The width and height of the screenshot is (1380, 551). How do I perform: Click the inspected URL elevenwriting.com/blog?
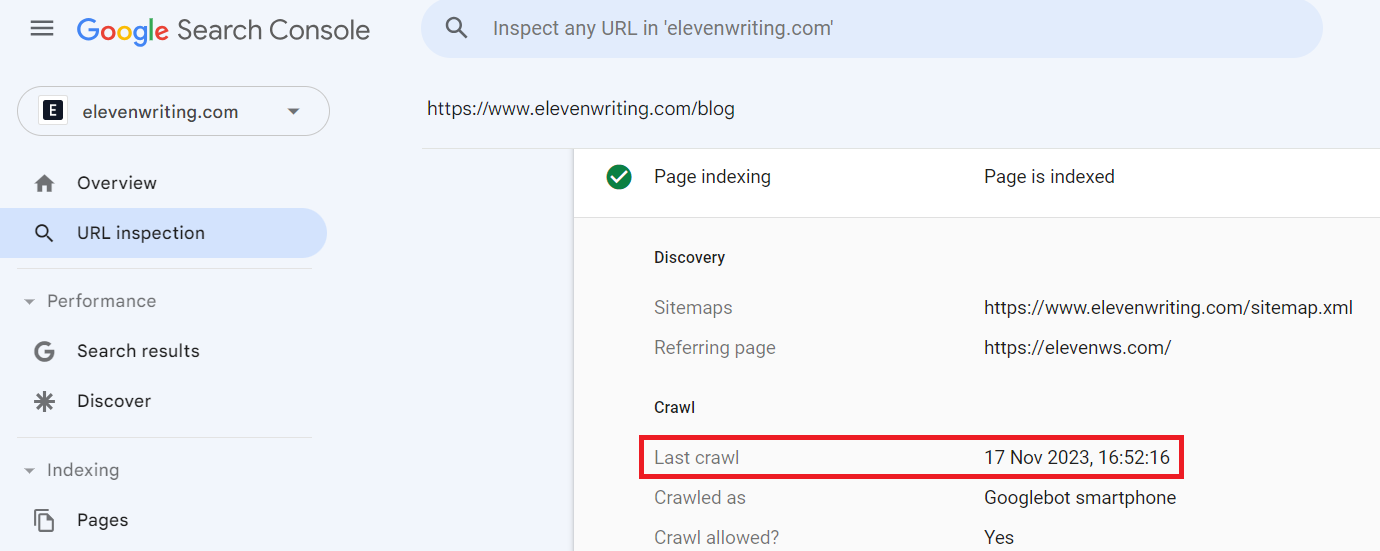581,109
